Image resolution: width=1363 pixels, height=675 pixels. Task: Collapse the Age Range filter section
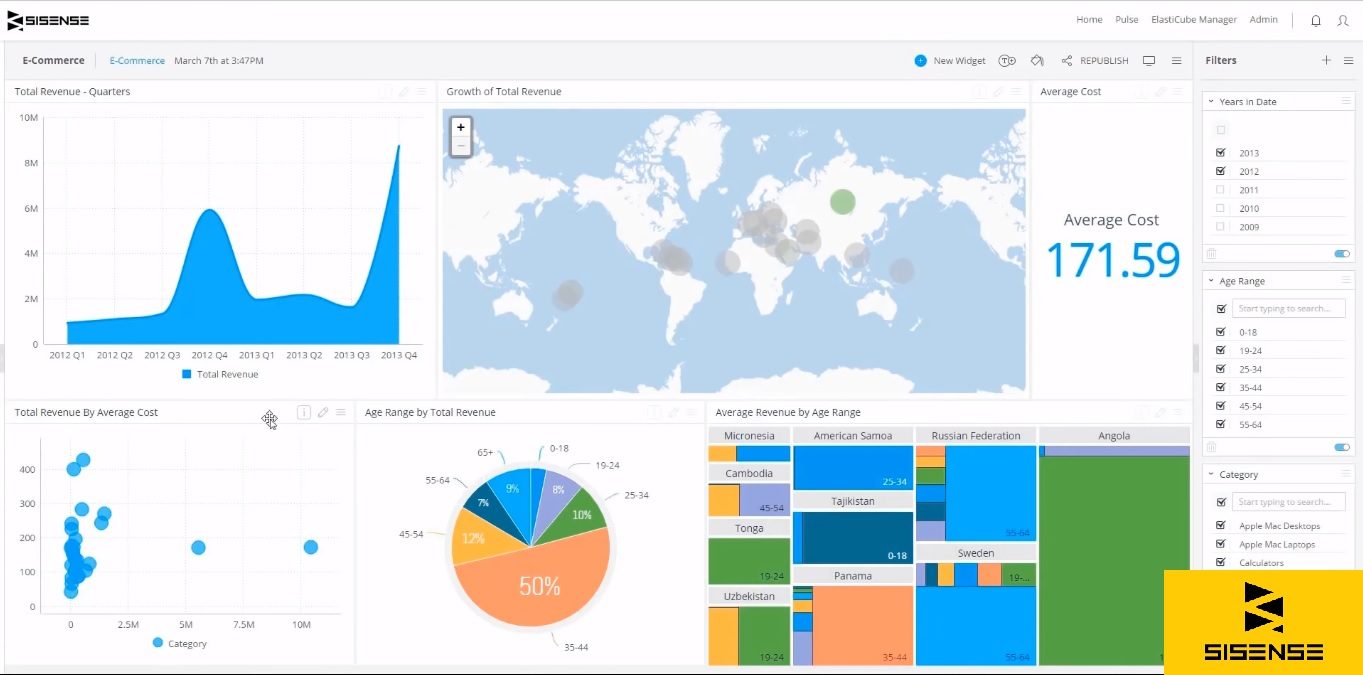pyautogui.click(x=1211, y=281)
